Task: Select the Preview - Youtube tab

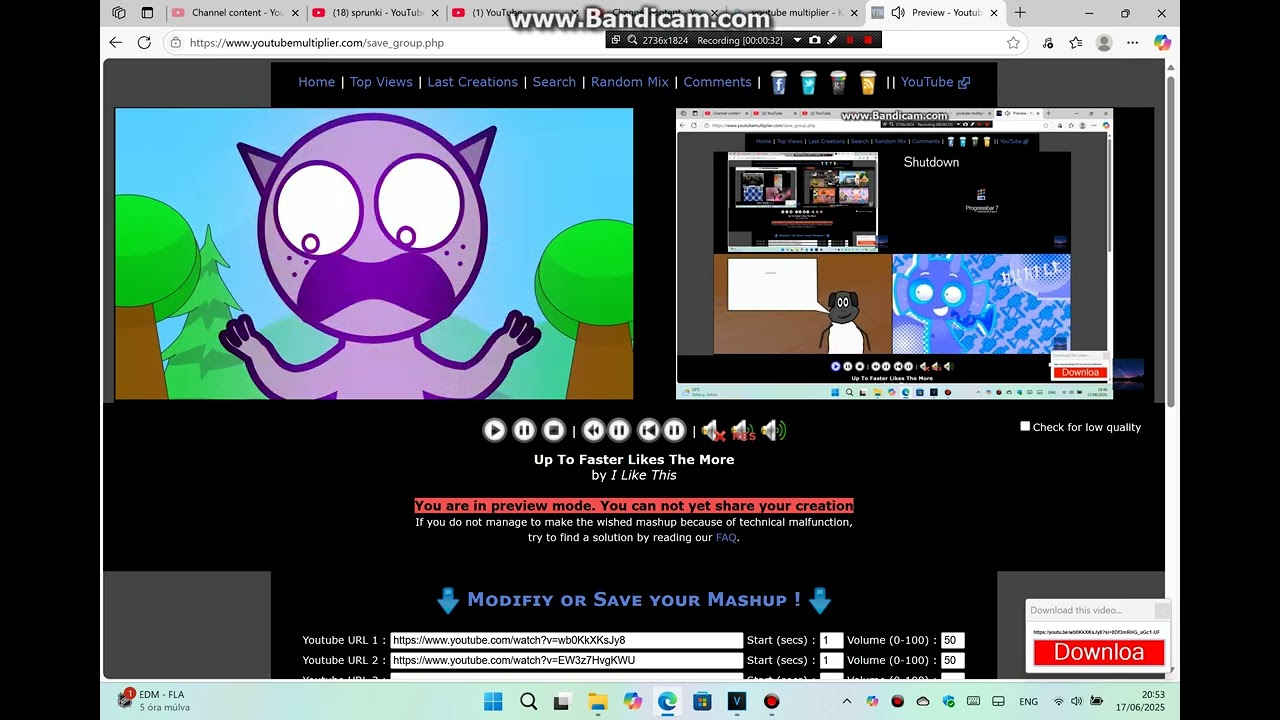Action: point(935,13)
